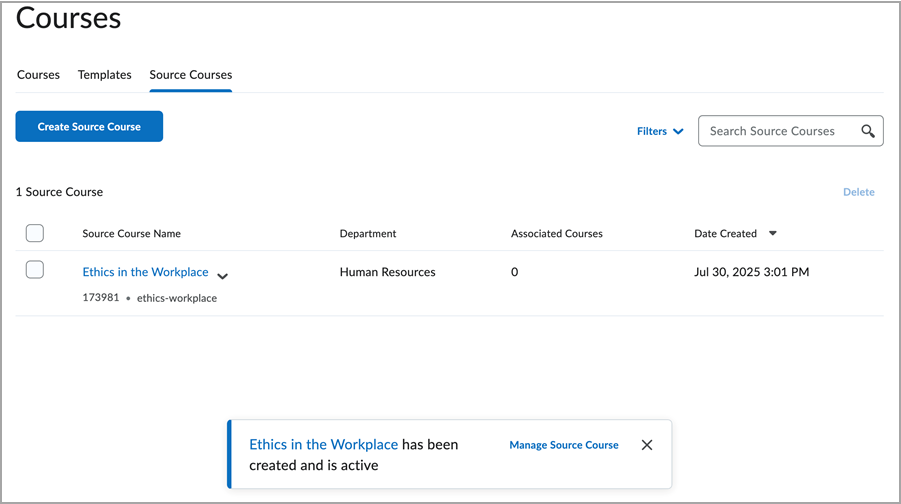Switch to the Courses tab
This screenshot has height=504, width=901.
(x=38, y=75)
